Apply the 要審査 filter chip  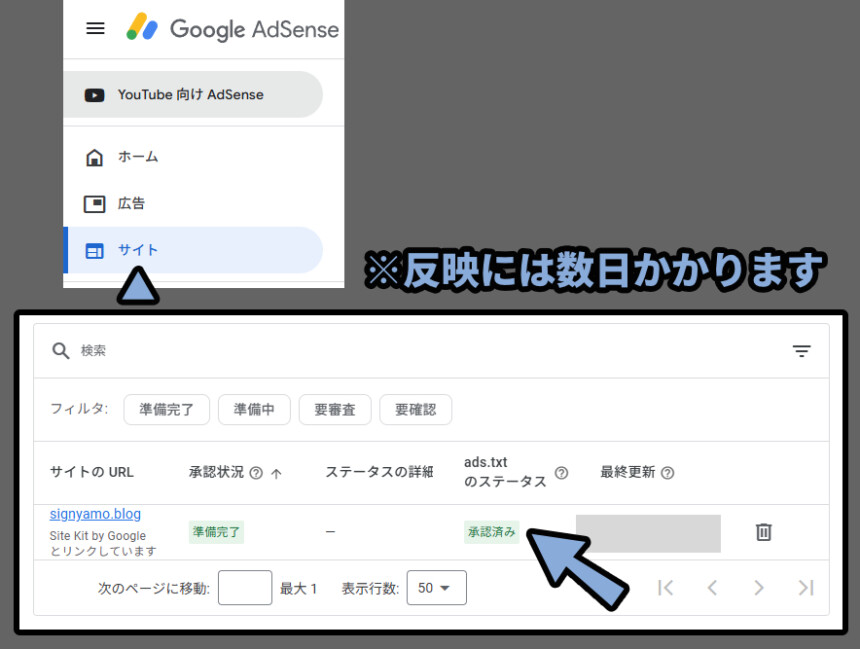(335, 409)
